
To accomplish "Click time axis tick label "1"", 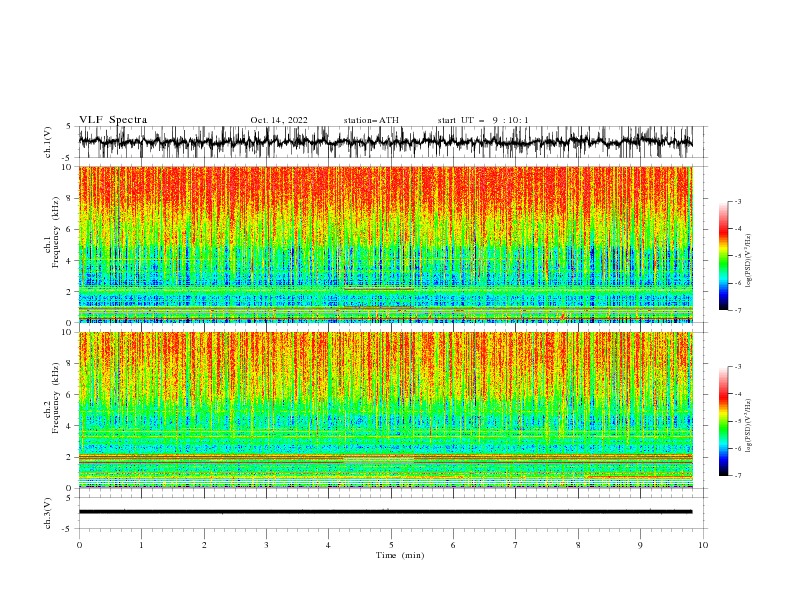I will [141, 545].
